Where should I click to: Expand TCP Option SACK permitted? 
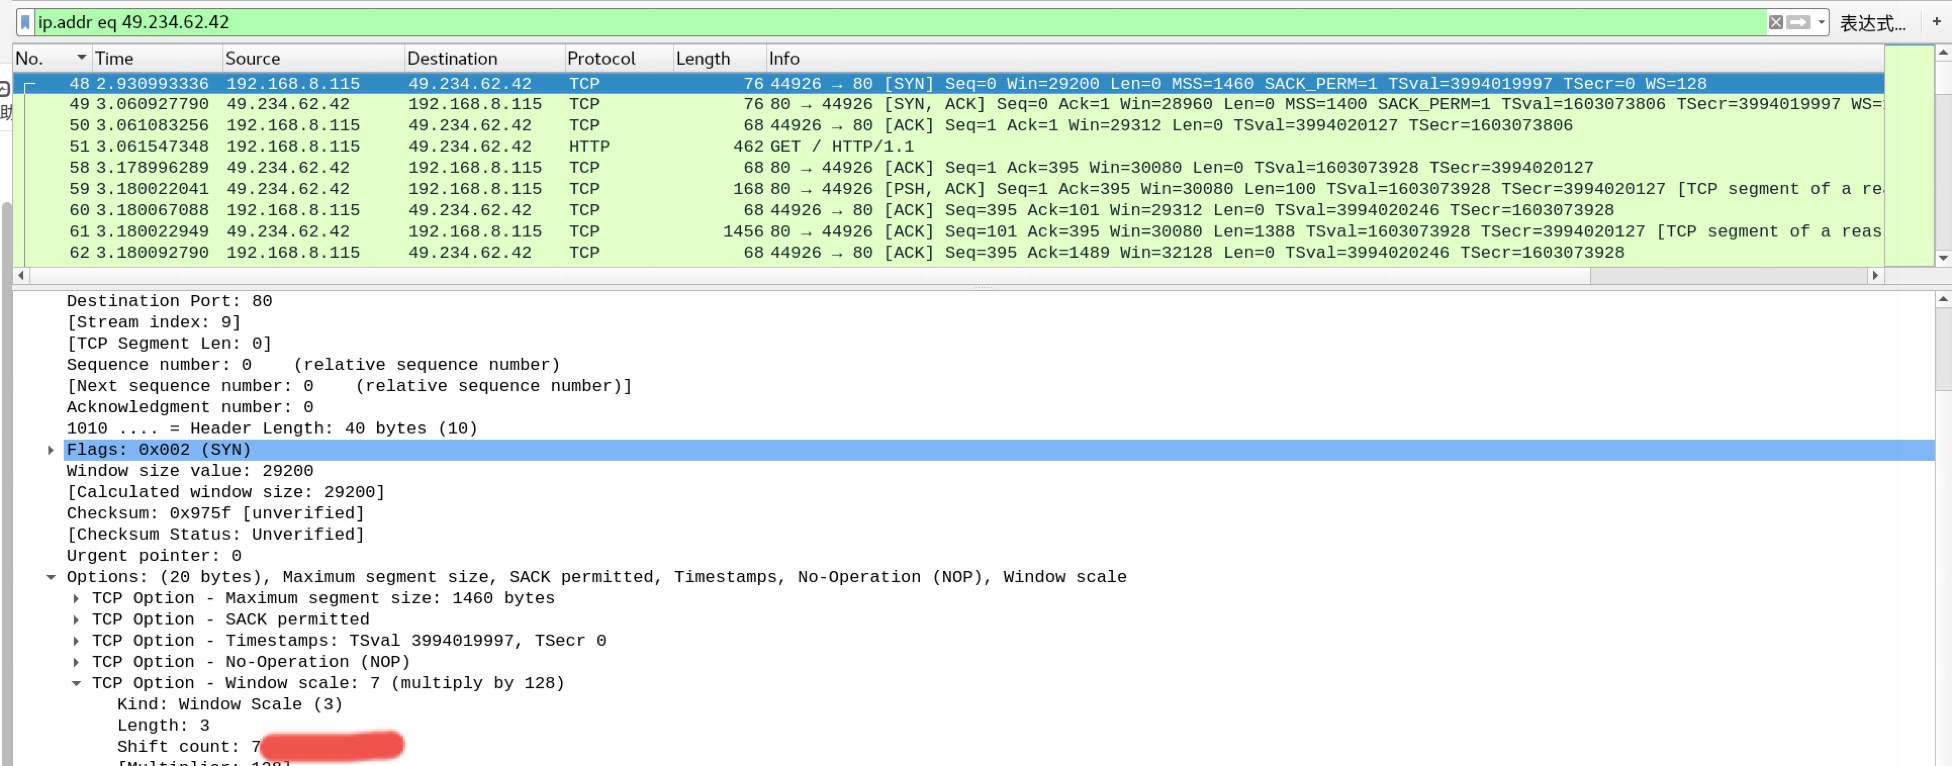(x=76, y=619)
